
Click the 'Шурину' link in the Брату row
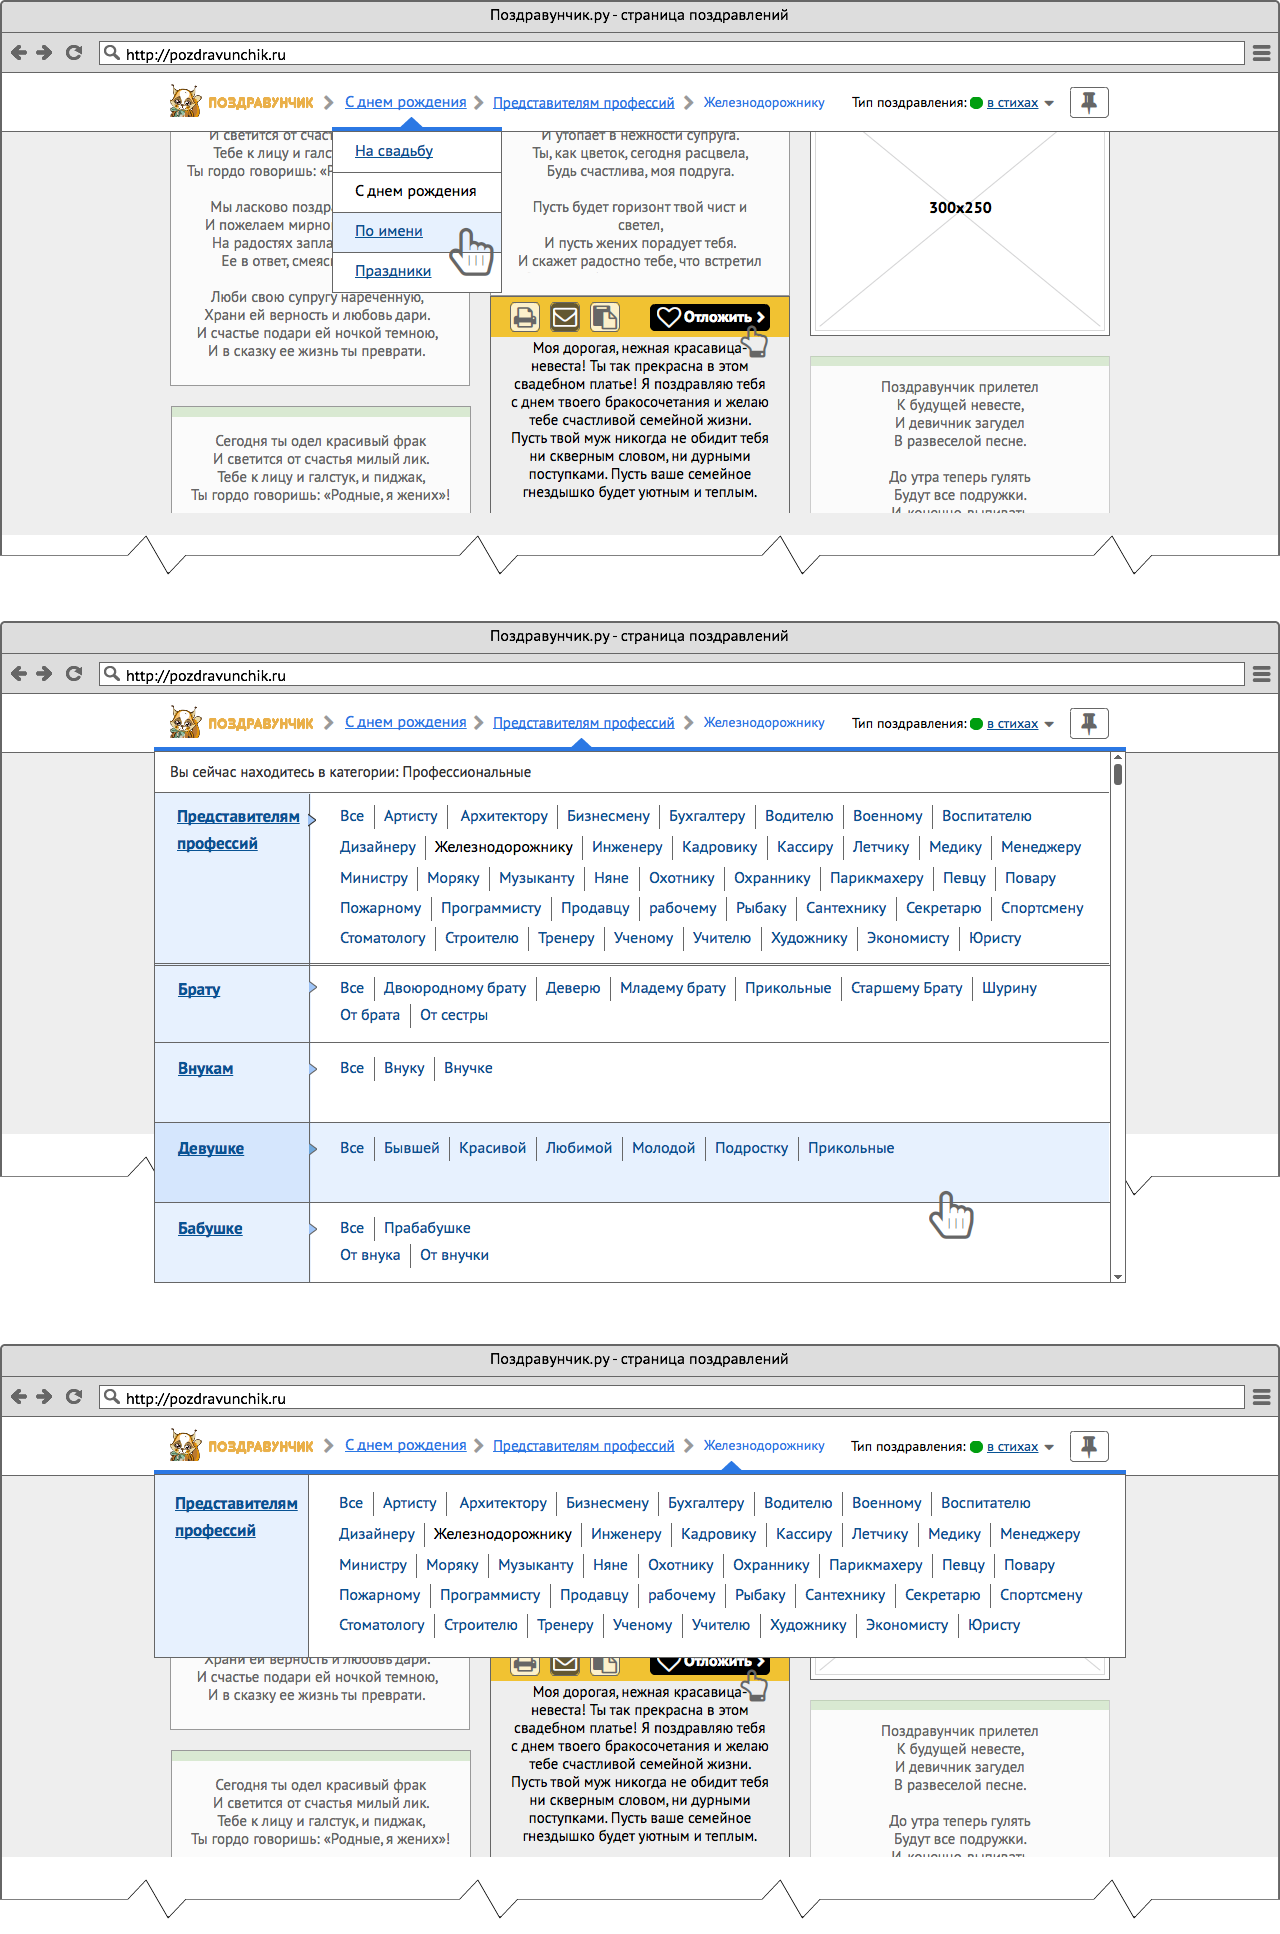pos(1009,988)
